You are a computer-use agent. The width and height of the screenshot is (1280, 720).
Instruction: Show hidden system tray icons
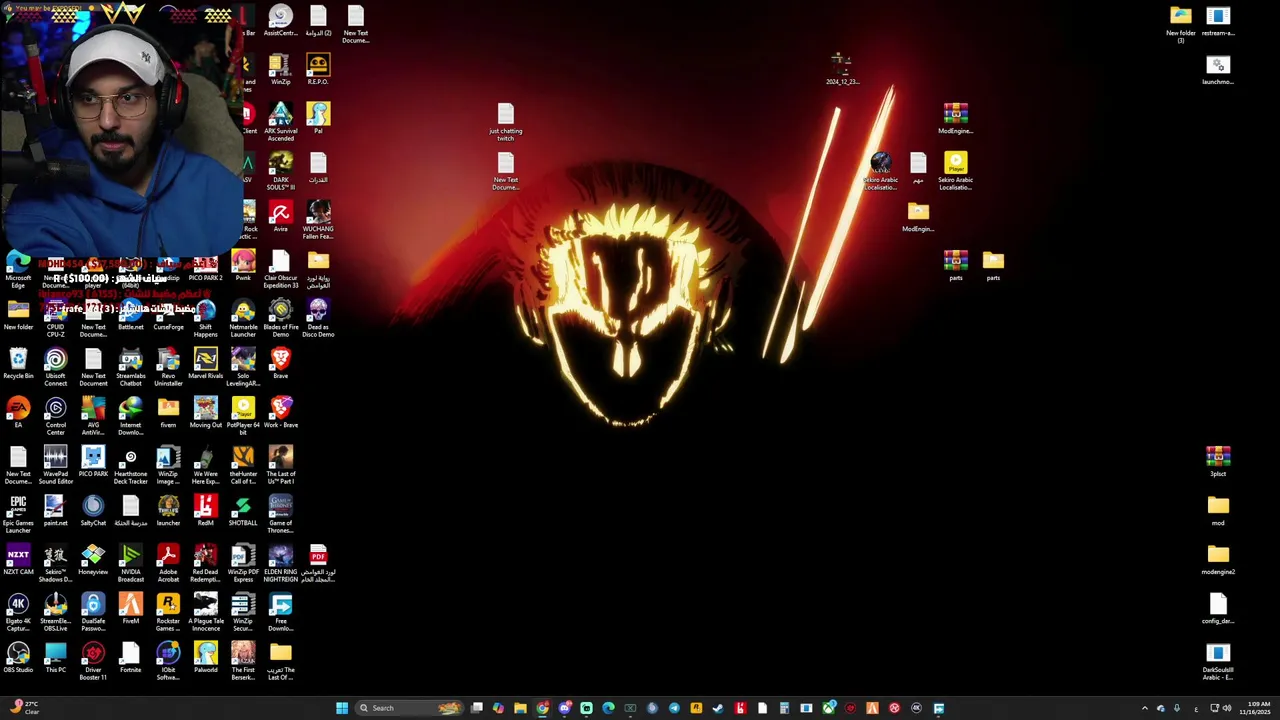1145,708
